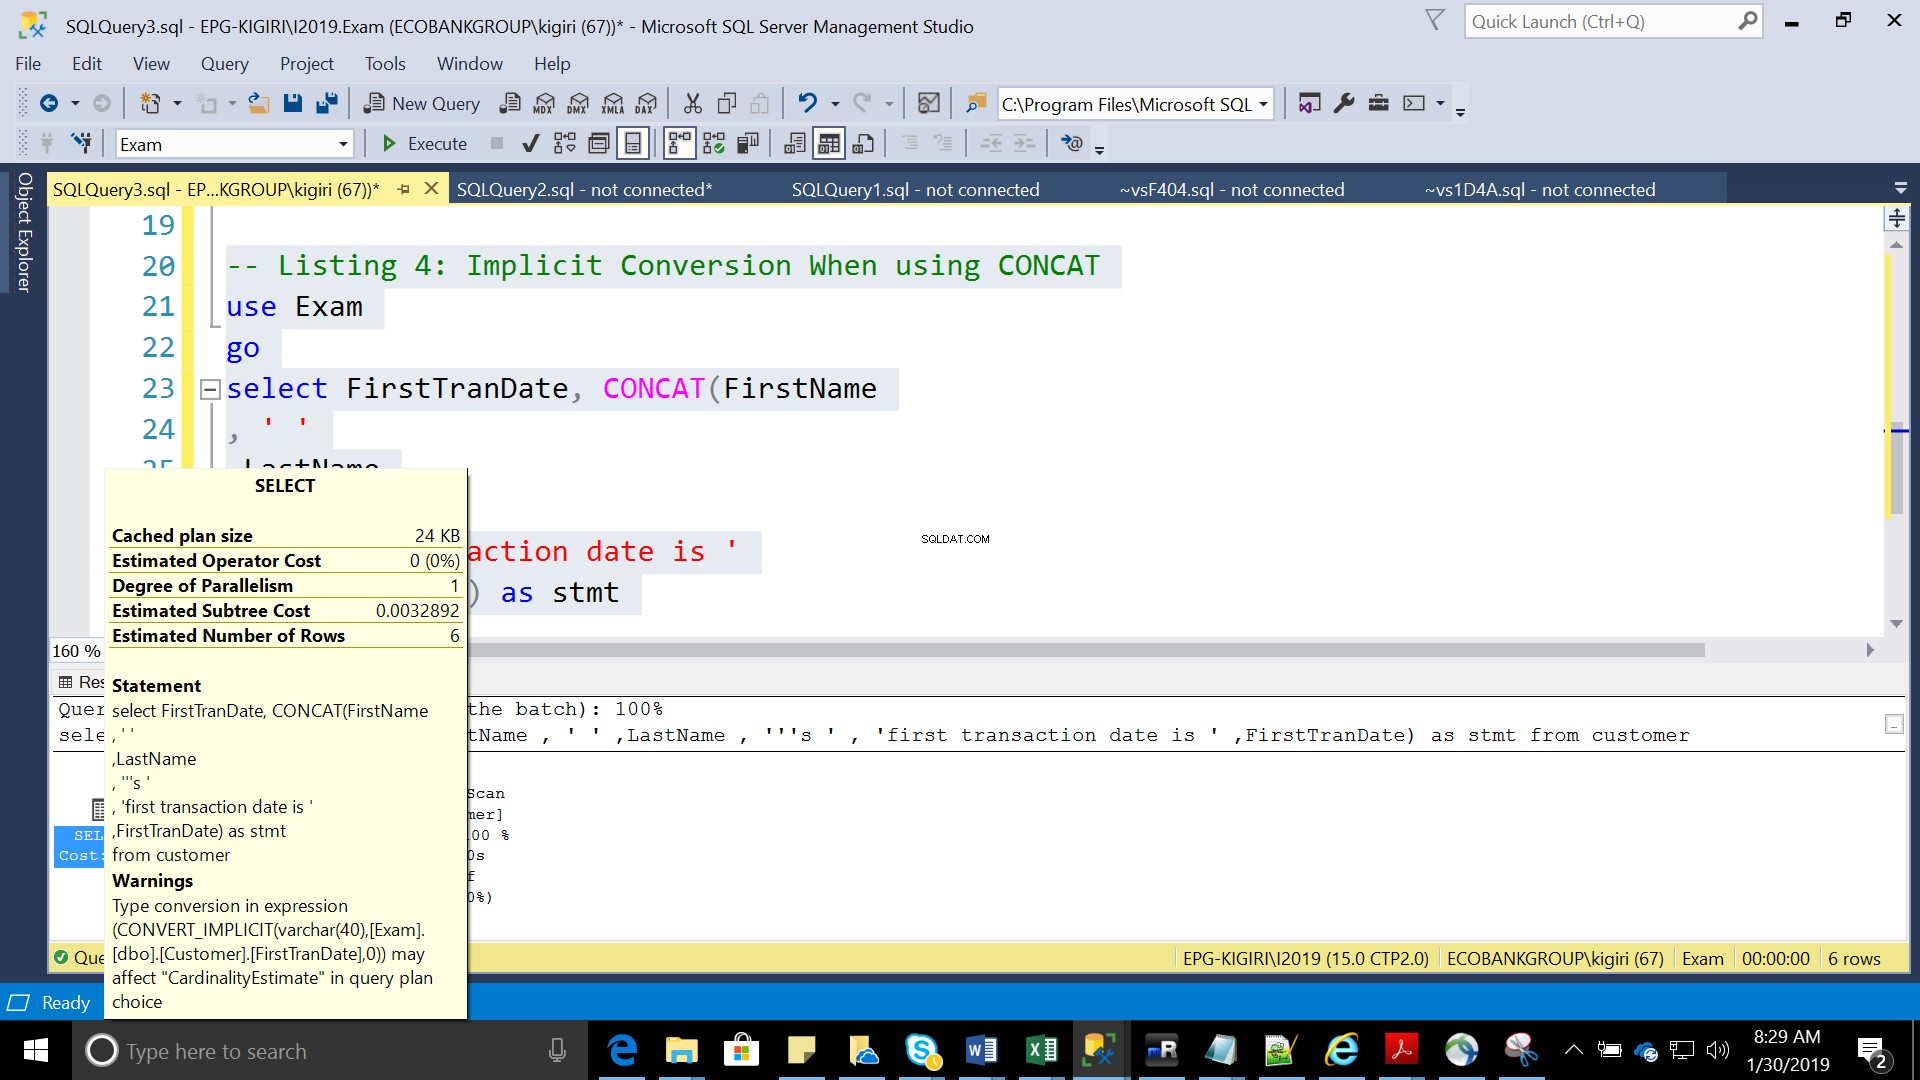Expand the Undo history dropdown arrow

click(835, 103)
